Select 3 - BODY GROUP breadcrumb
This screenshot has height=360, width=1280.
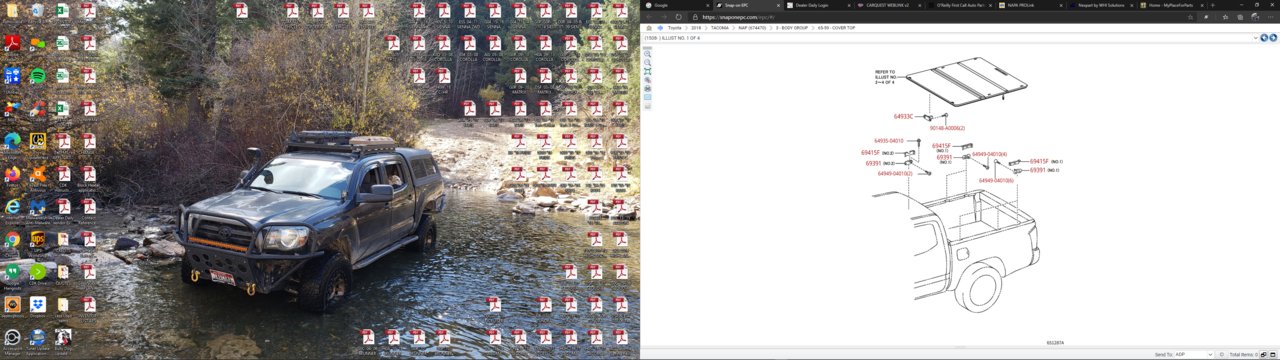[x=791, y=28]
